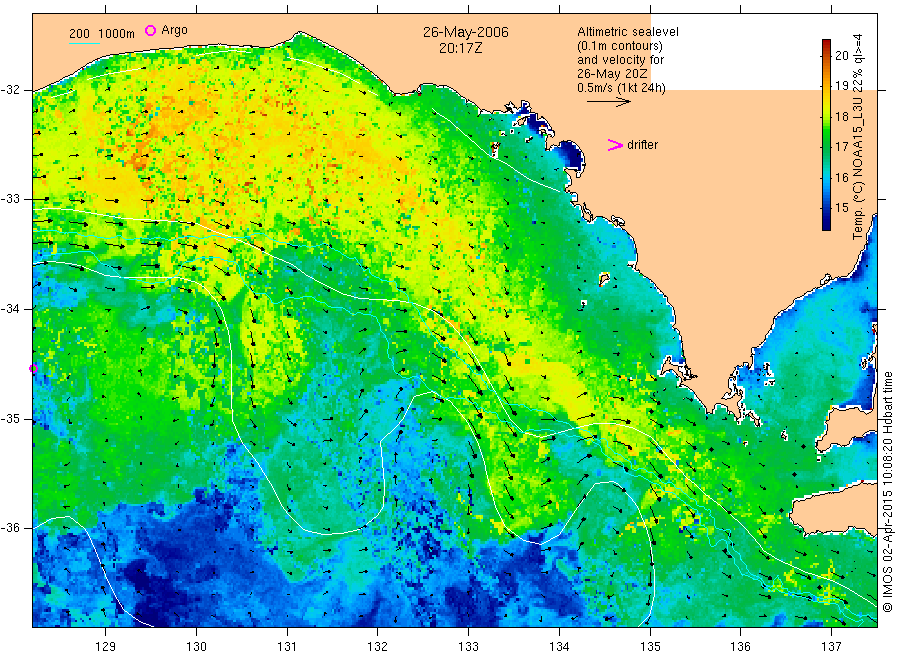Screen dimensions: 900x660
Task: Click the color bar value 19
Action: [841, 86]
